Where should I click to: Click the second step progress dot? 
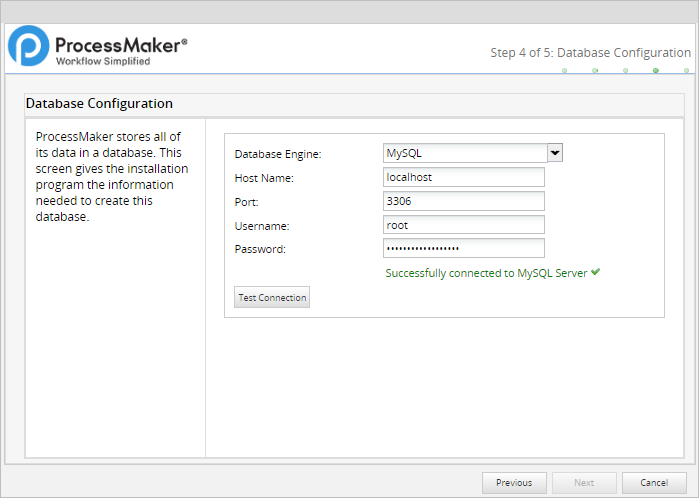tap(595, 71)
